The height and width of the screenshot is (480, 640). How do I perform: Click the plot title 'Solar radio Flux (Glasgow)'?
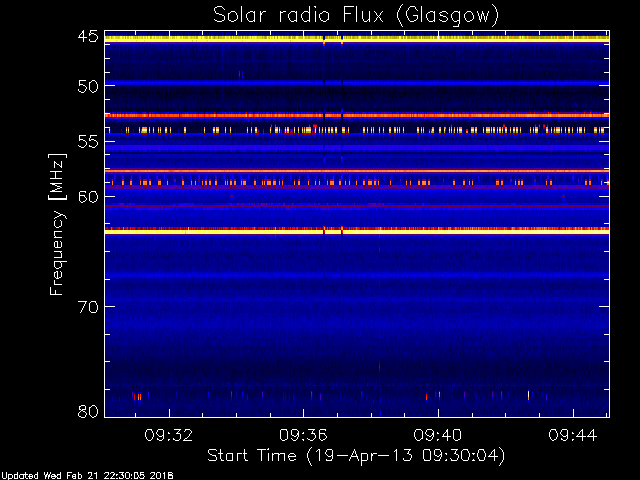coord(356,16)
